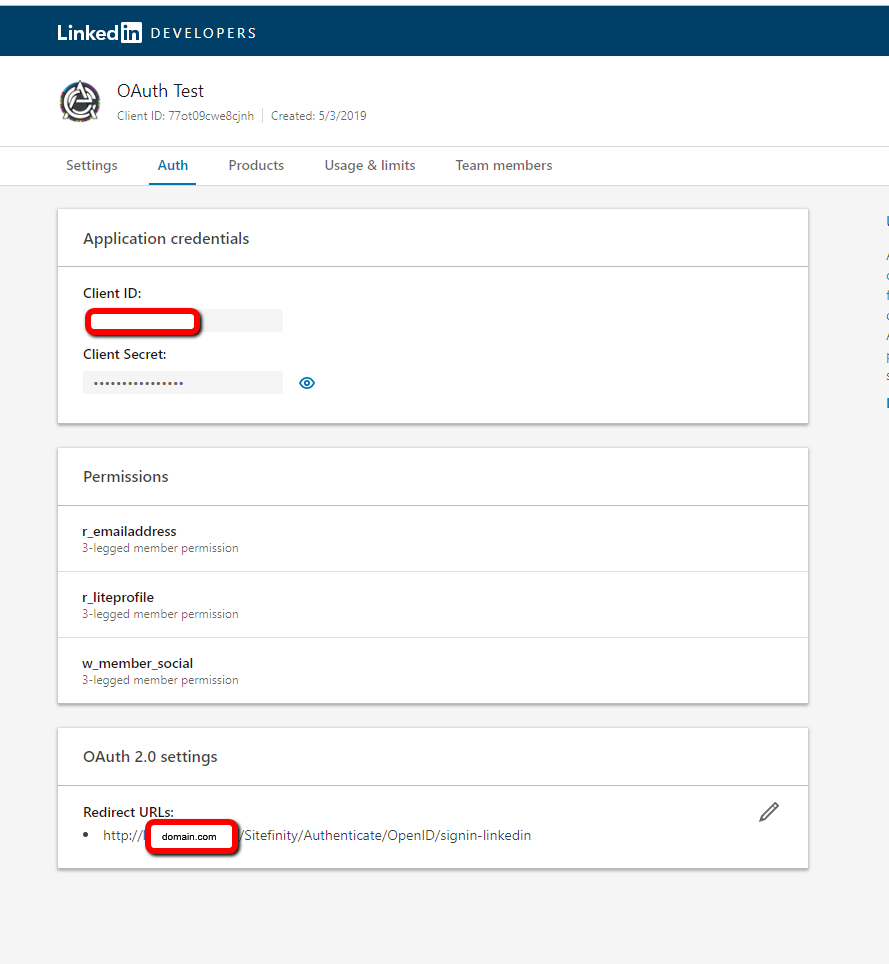Switch to the Products tab
The image size is (889, 964).
256,165
